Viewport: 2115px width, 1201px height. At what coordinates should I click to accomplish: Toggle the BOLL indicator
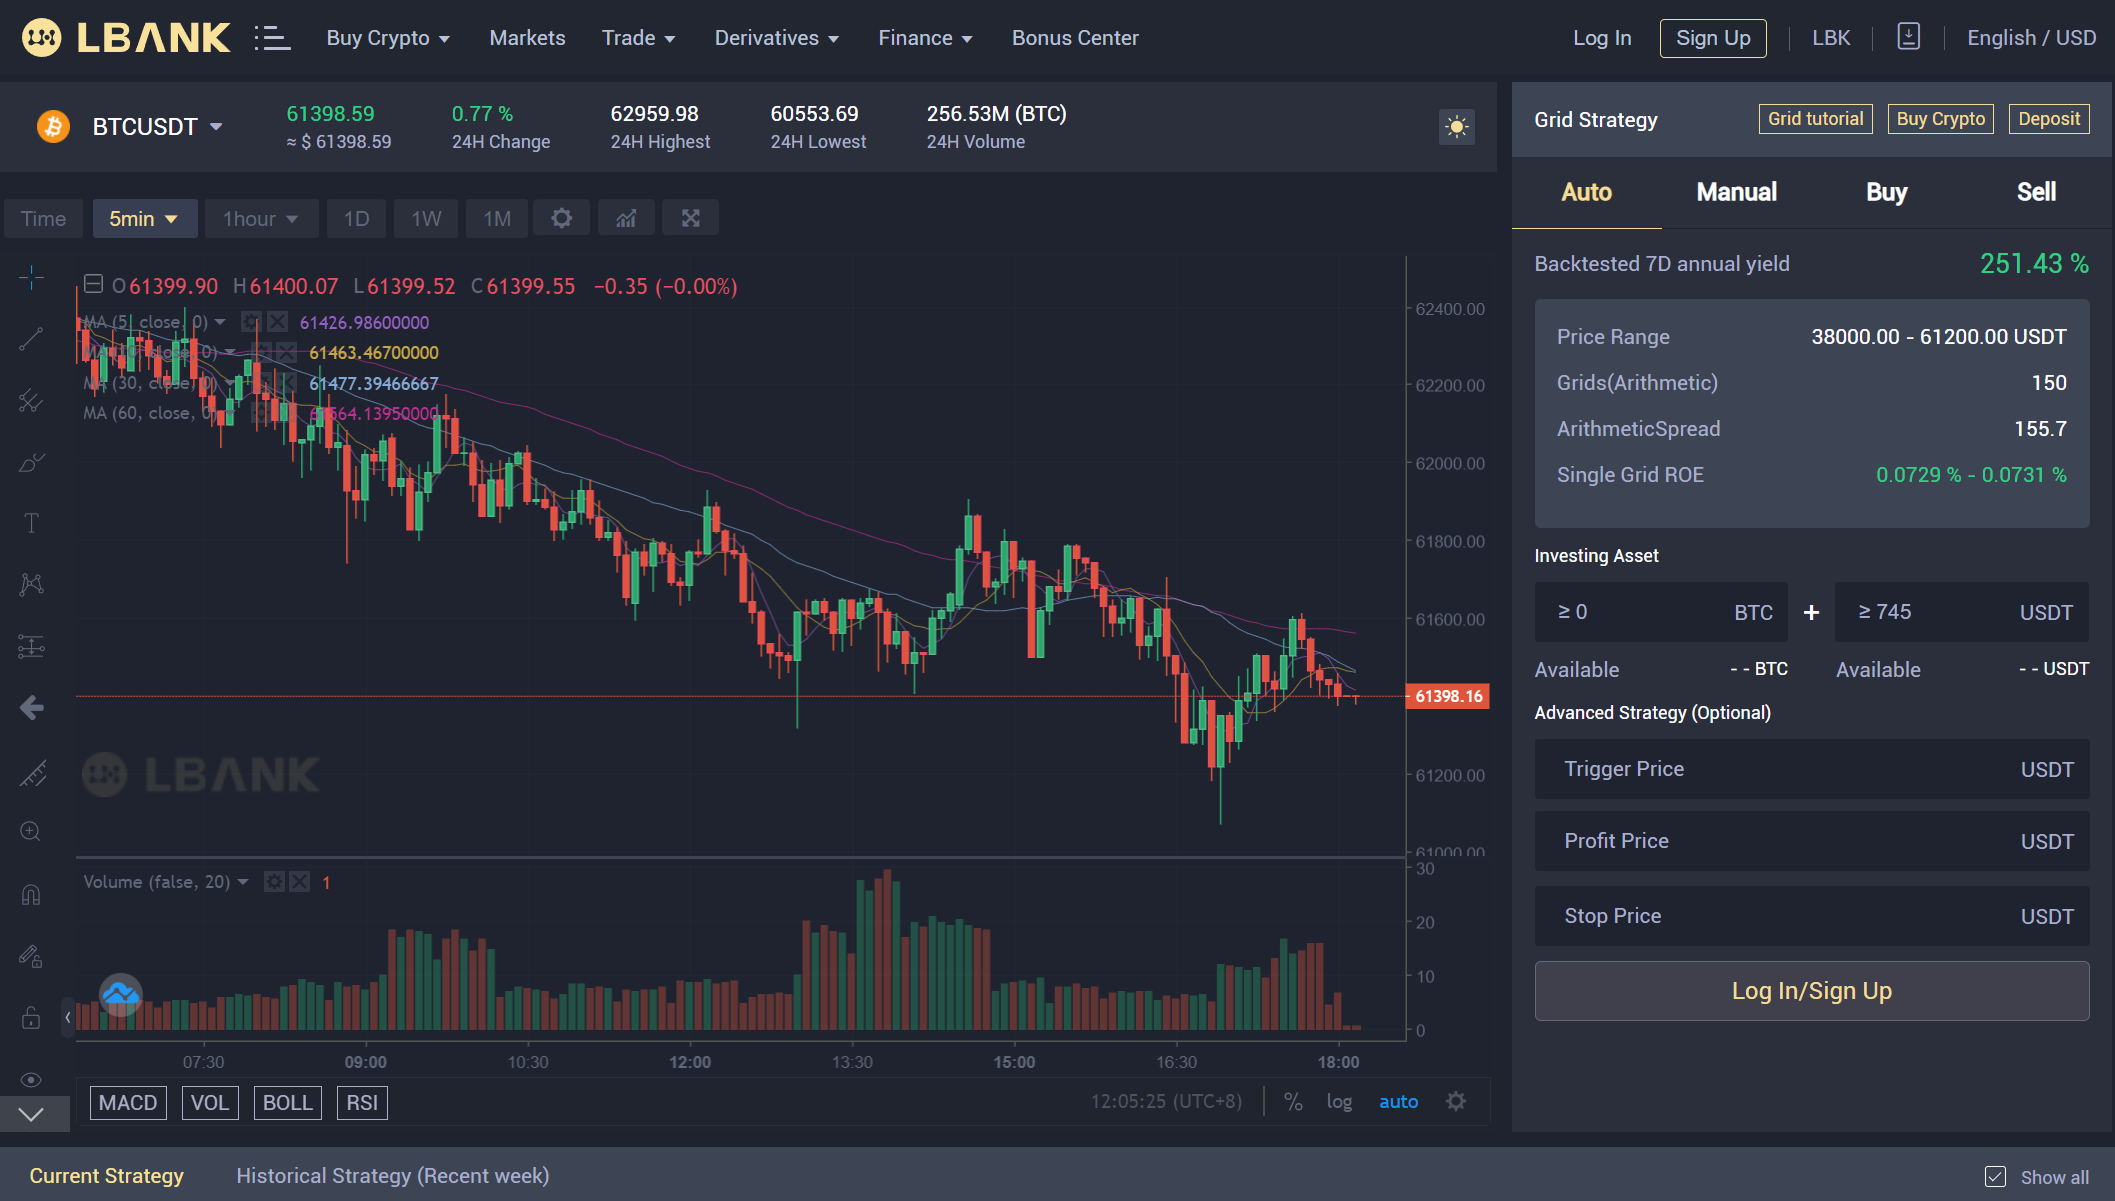click(x=287, y=1102)
